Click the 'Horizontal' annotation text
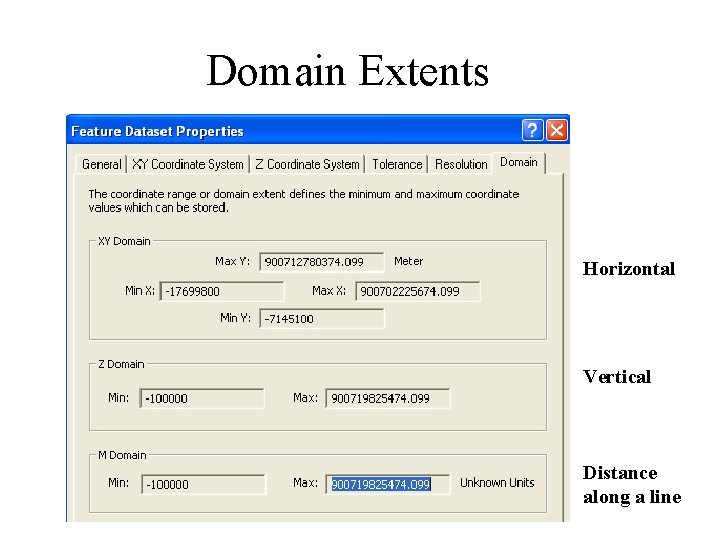This screenshot has width=720, height=540. click(x=629, y=269)
